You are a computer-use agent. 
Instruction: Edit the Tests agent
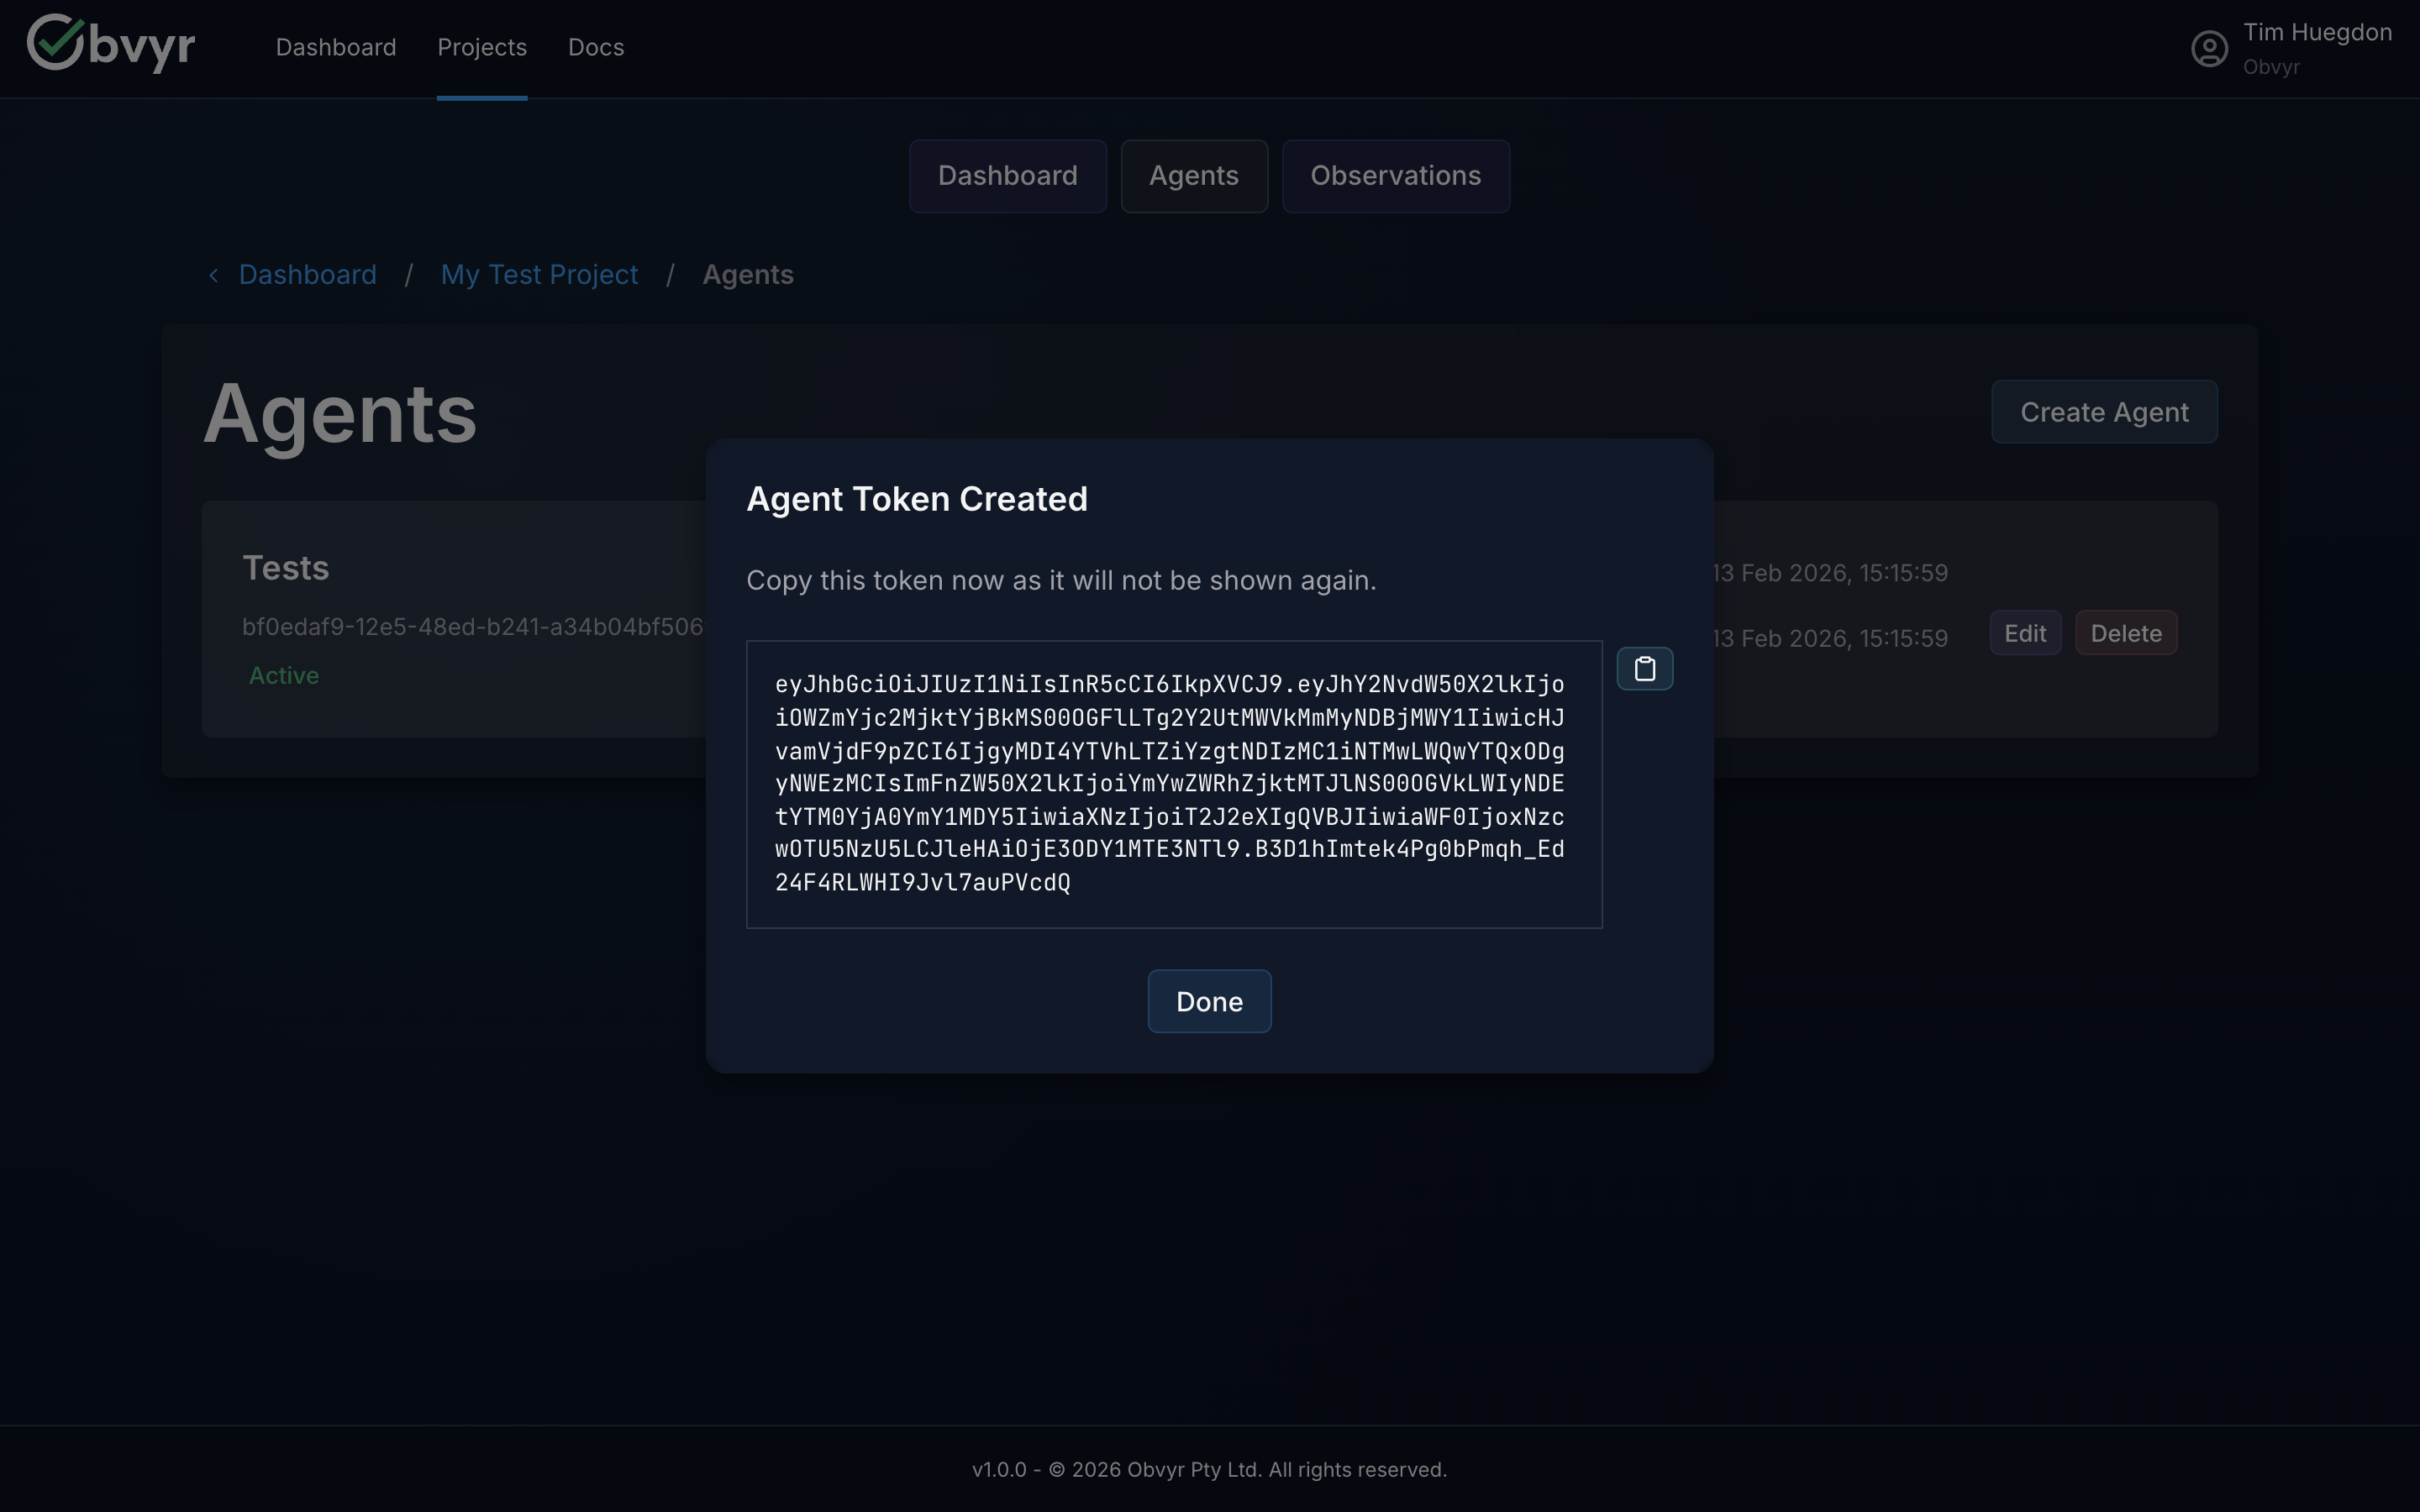(2024, 632)
